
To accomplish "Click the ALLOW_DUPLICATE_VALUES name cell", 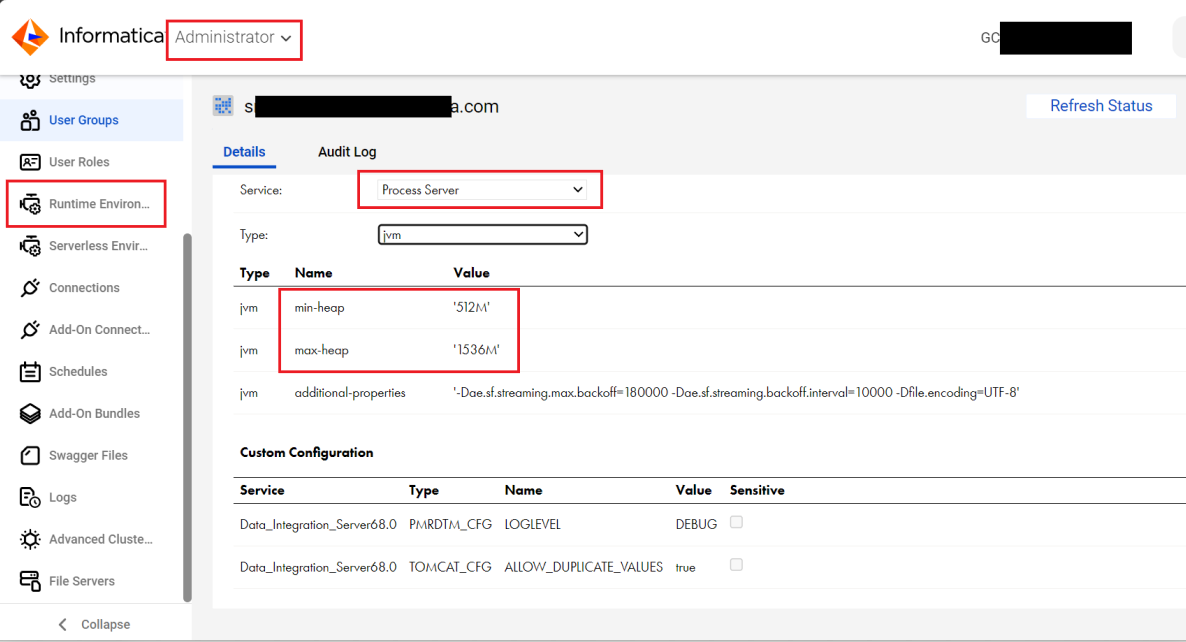I will [x=583, y=567].
